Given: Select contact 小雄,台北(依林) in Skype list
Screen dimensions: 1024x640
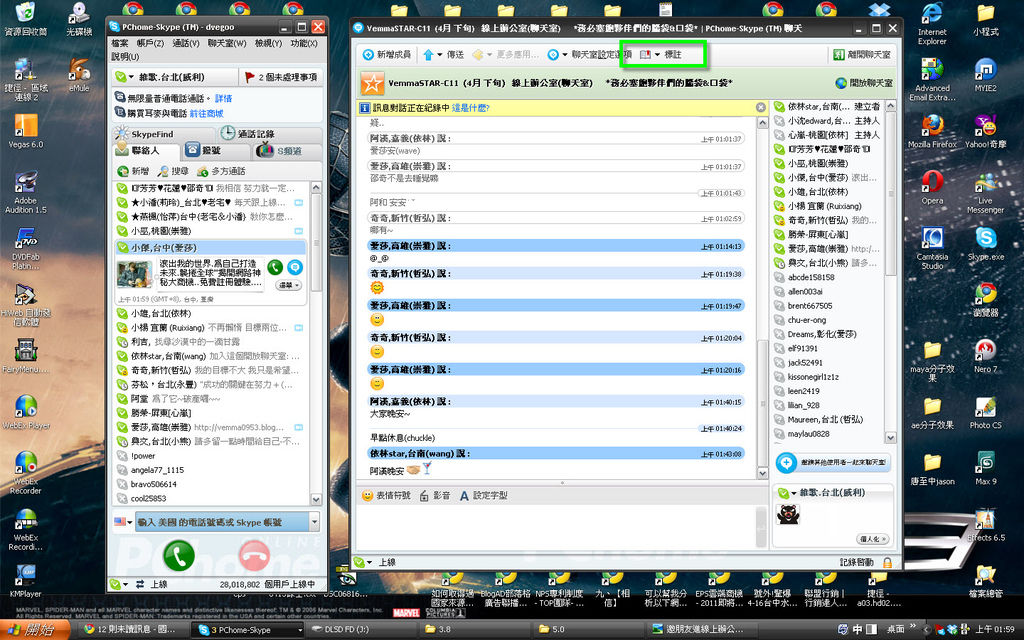Looking at the screenshot, I should (210, 313).
